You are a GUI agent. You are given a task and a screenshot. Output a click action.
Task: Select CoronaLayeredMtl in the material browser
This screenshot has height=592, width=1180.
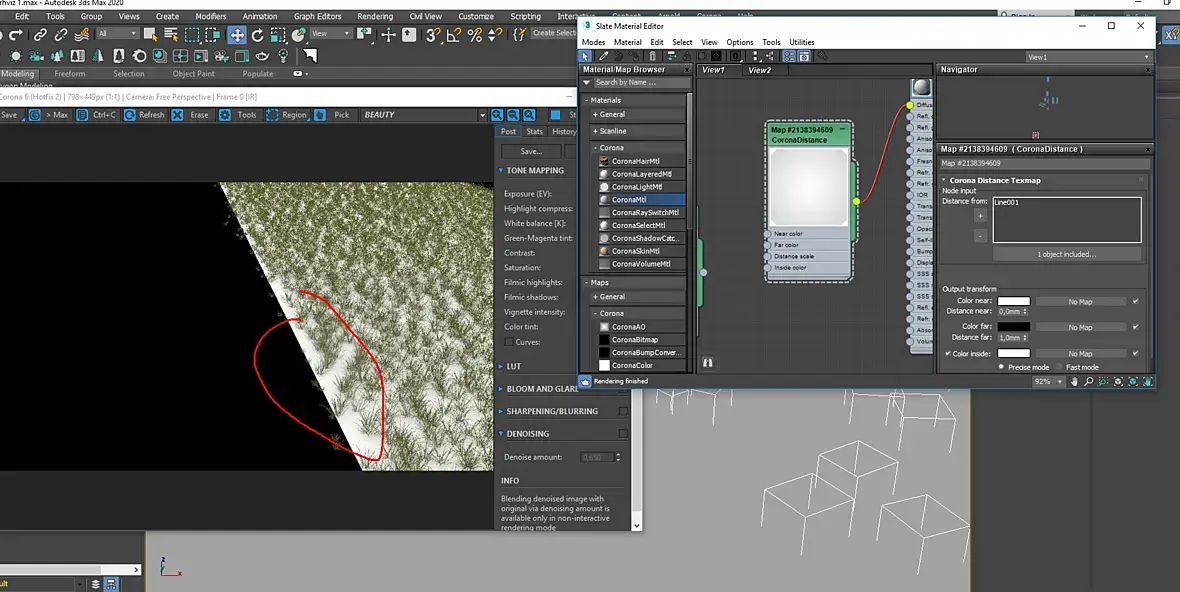tap(642, 174)
